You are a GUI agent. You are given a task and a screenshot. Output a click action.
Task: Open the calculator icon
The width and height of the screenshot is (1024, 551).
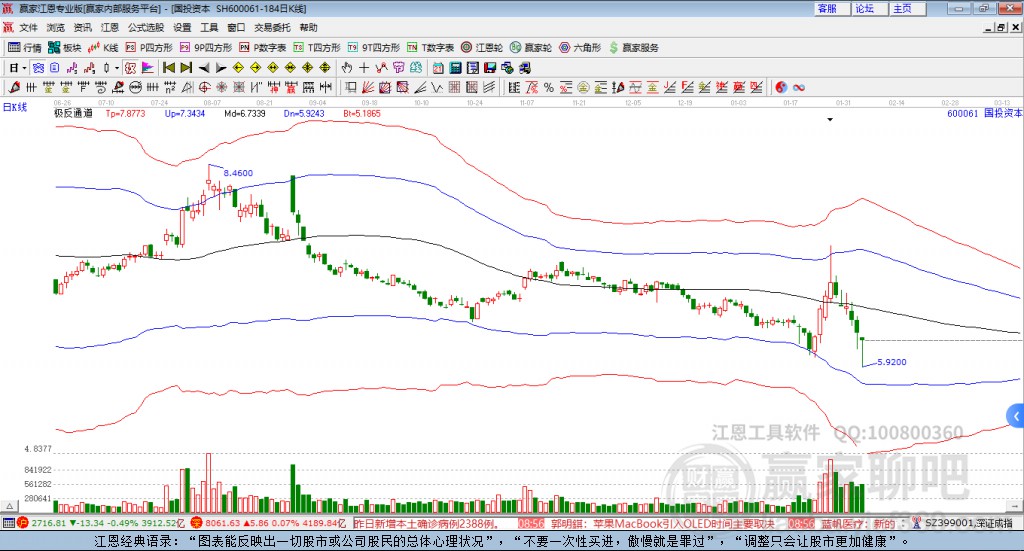coord(455,67)
